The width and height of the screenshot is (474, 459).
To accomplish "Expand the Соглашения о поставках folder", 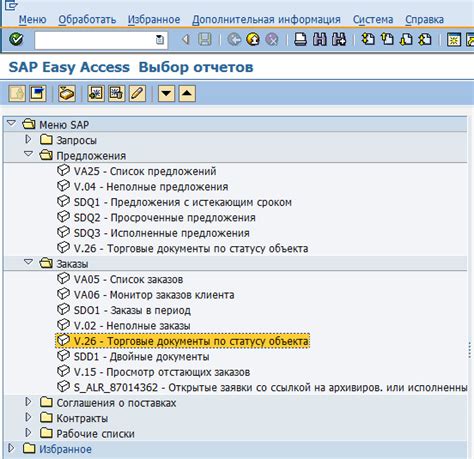I will click(x=28, y=402).
